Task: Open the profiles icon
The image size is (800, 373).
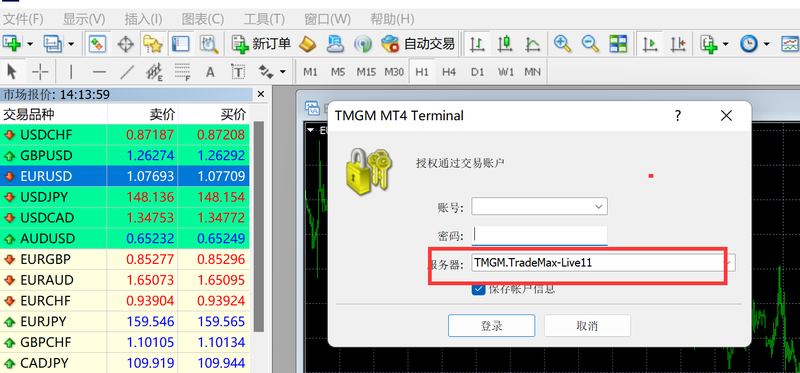Action: coord(53,44)
